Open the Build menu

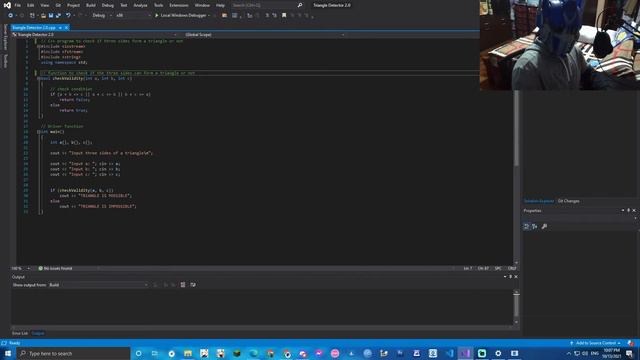(x=91, y=5)
